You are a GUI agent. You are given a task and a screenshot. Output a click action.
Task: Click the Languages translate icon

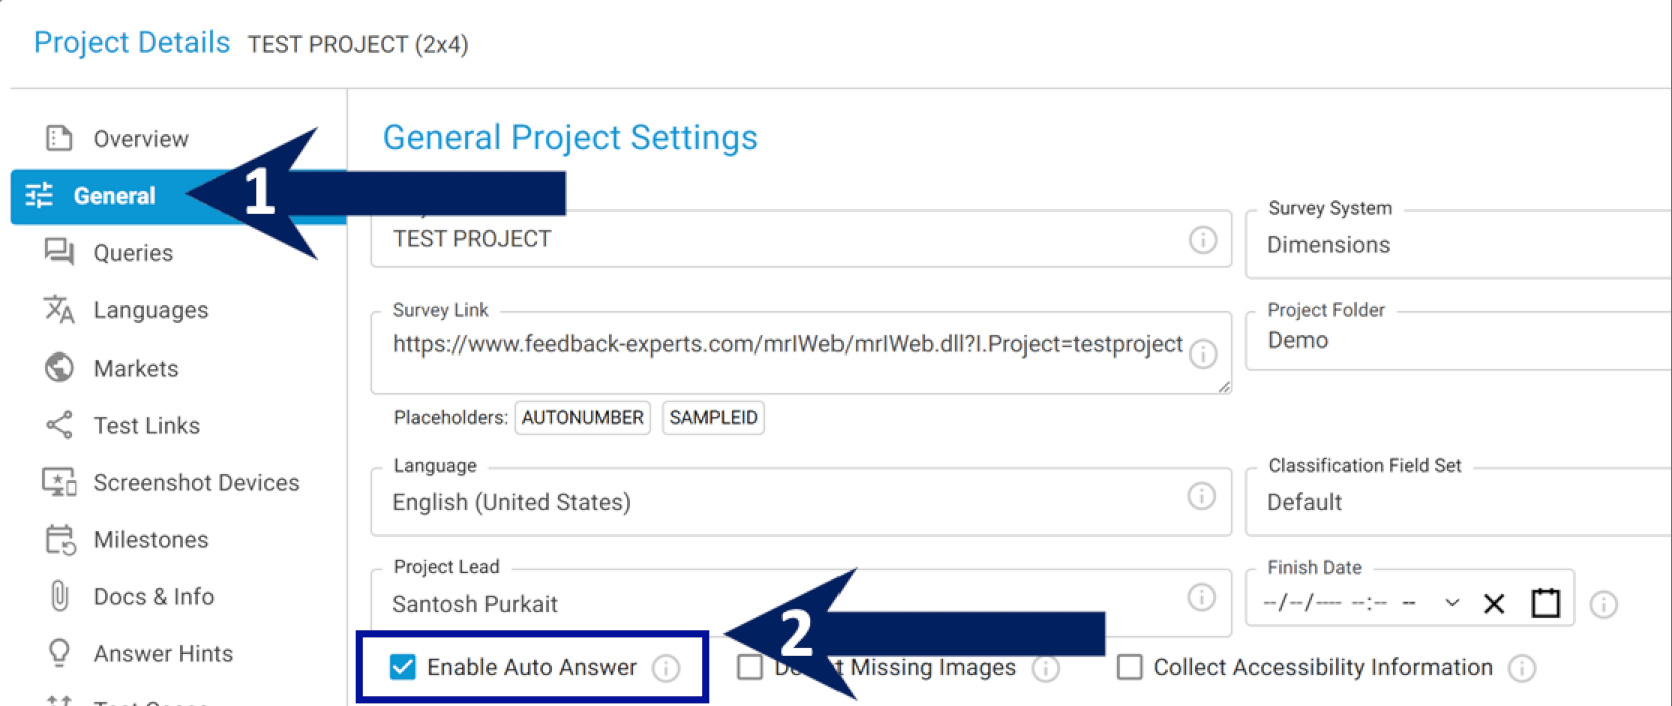point(59,310)
